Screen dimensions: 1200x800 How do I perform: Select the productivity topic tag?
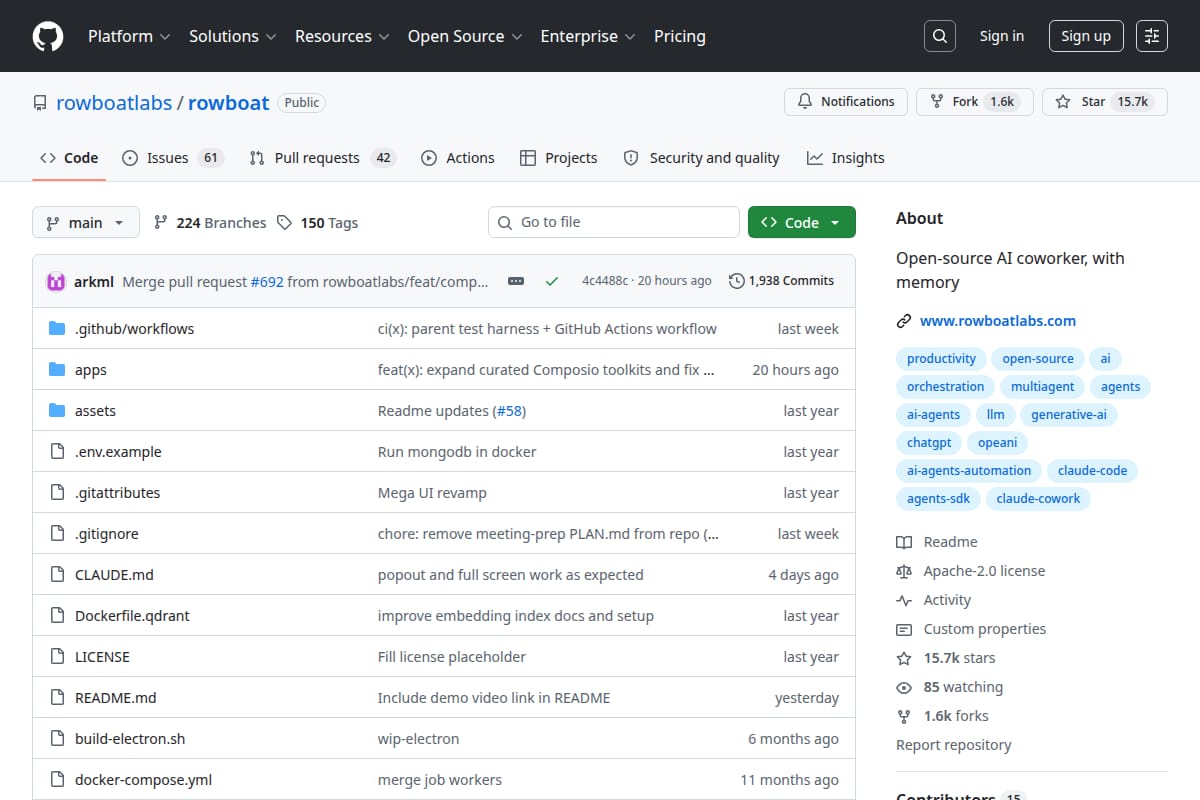(941, 359)
